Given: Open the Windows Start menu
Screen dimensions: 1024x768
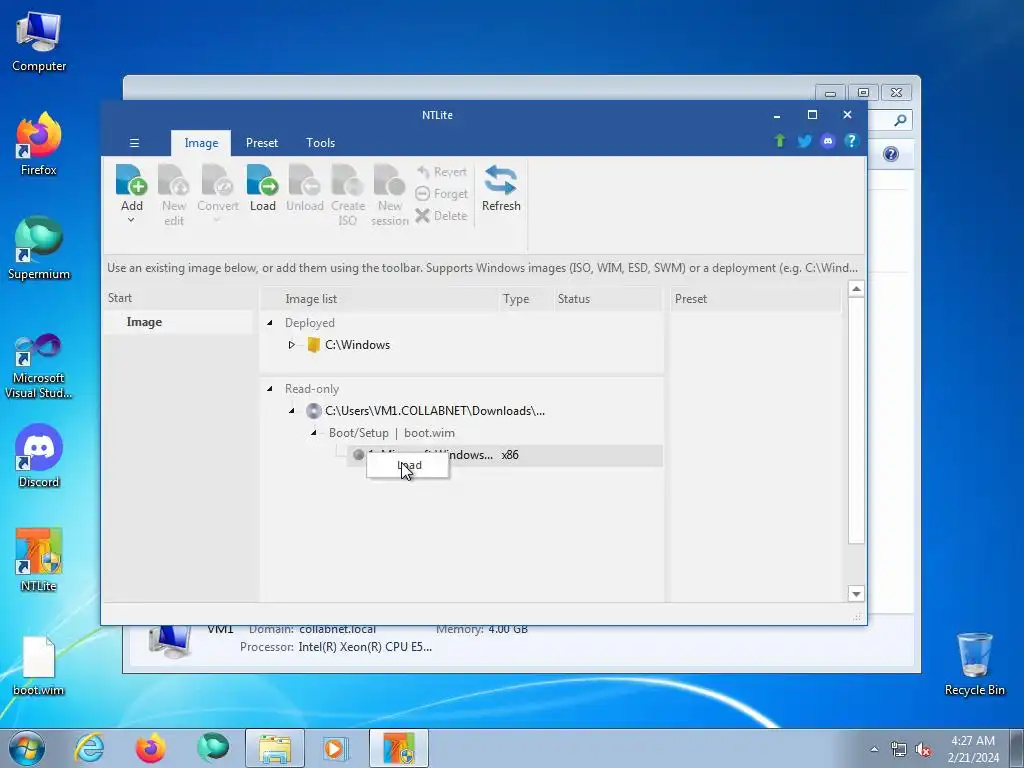Looking at the screenshot, I should [x=26, y=748].
